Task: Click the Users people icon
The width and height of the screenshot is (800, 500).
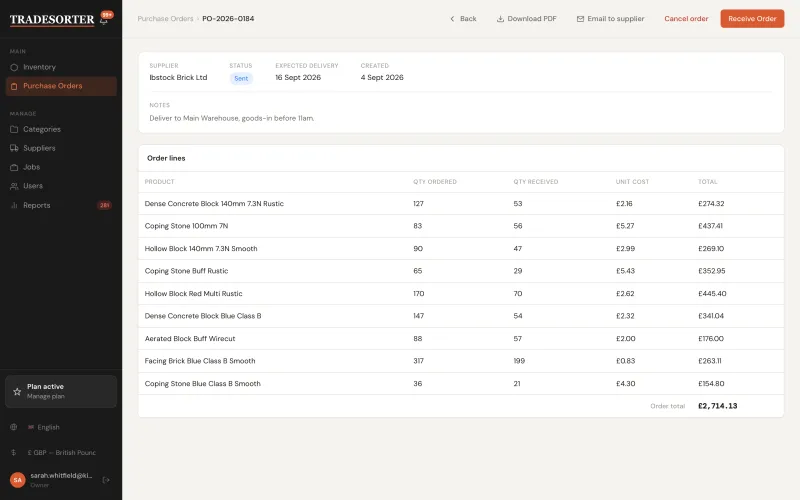Action: click(x=14, y=186)
